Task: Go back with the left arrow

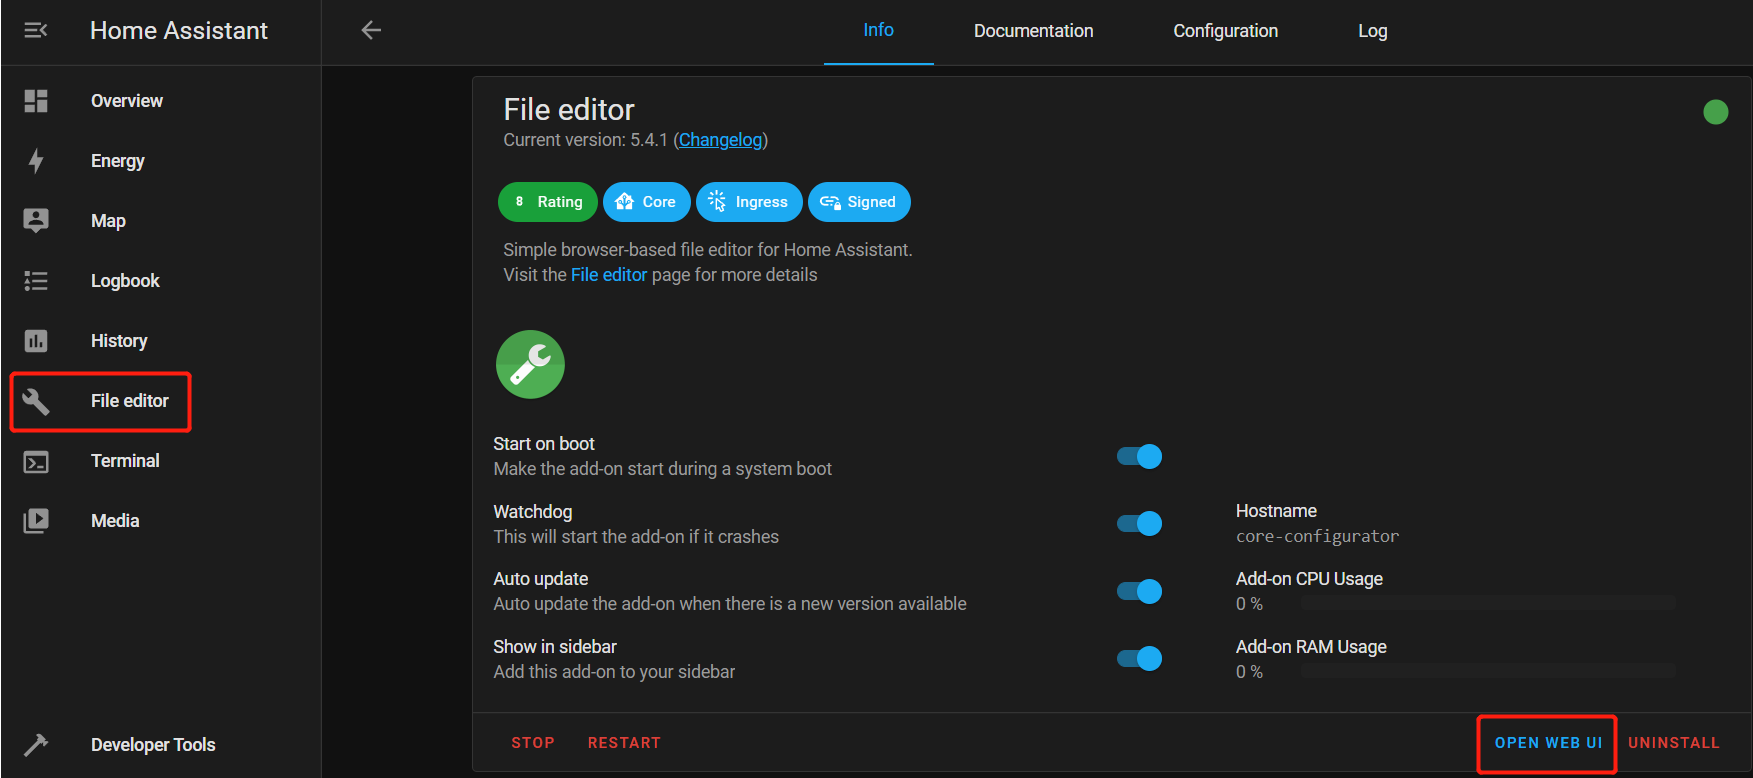Action: 371,30
